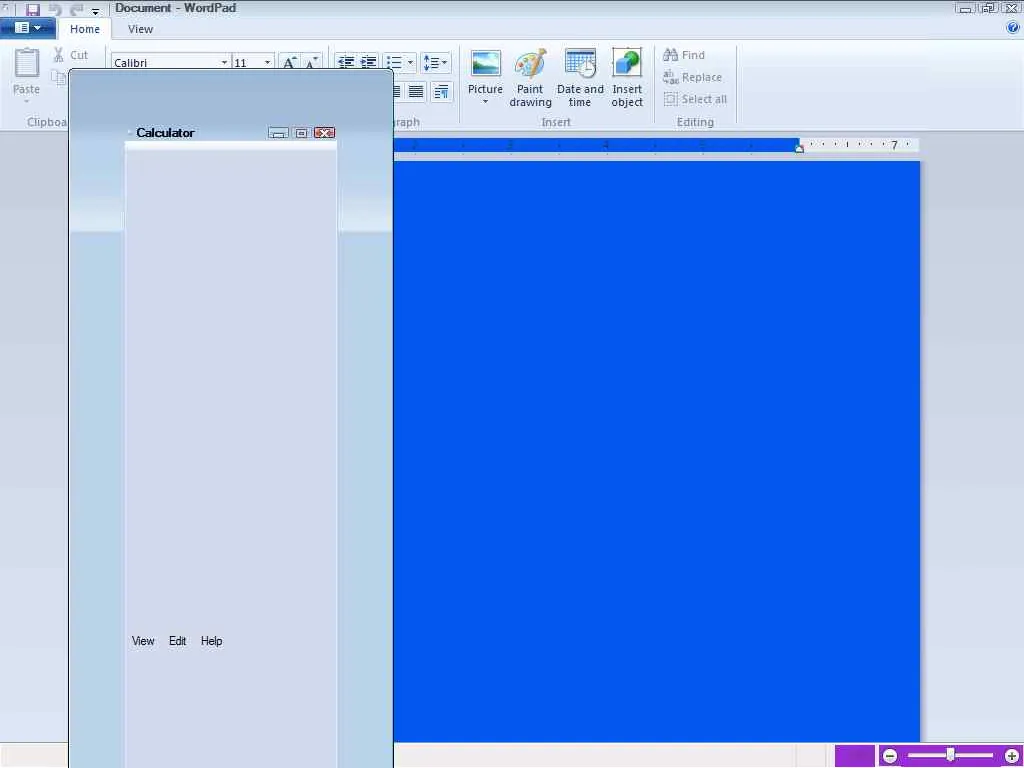
Task: Click the Calculator title bar text
Action: [x=165, y=133]
